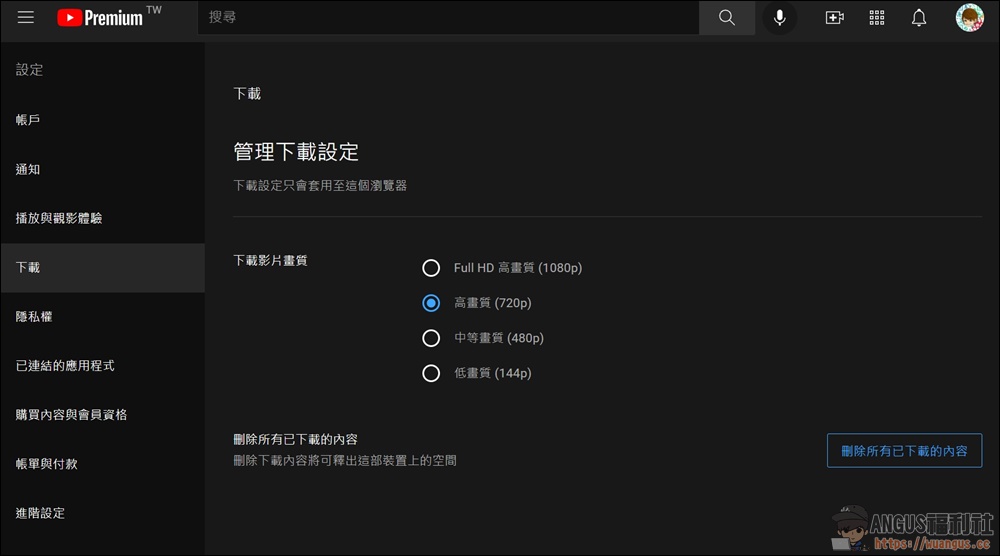Open the YouTube apps grid
Viewport: 1000px width, 556px height.
(877, 17)
